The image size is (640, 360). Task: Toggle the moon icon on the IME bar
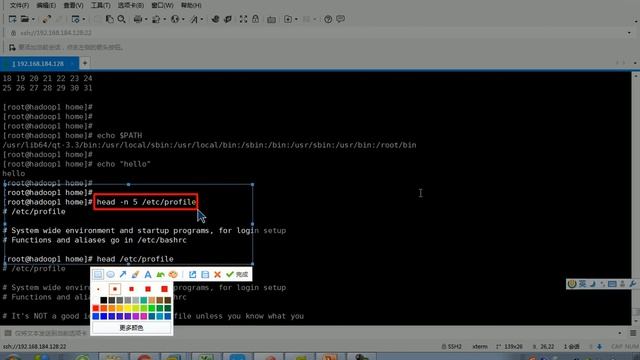click(x=593, y=284)
